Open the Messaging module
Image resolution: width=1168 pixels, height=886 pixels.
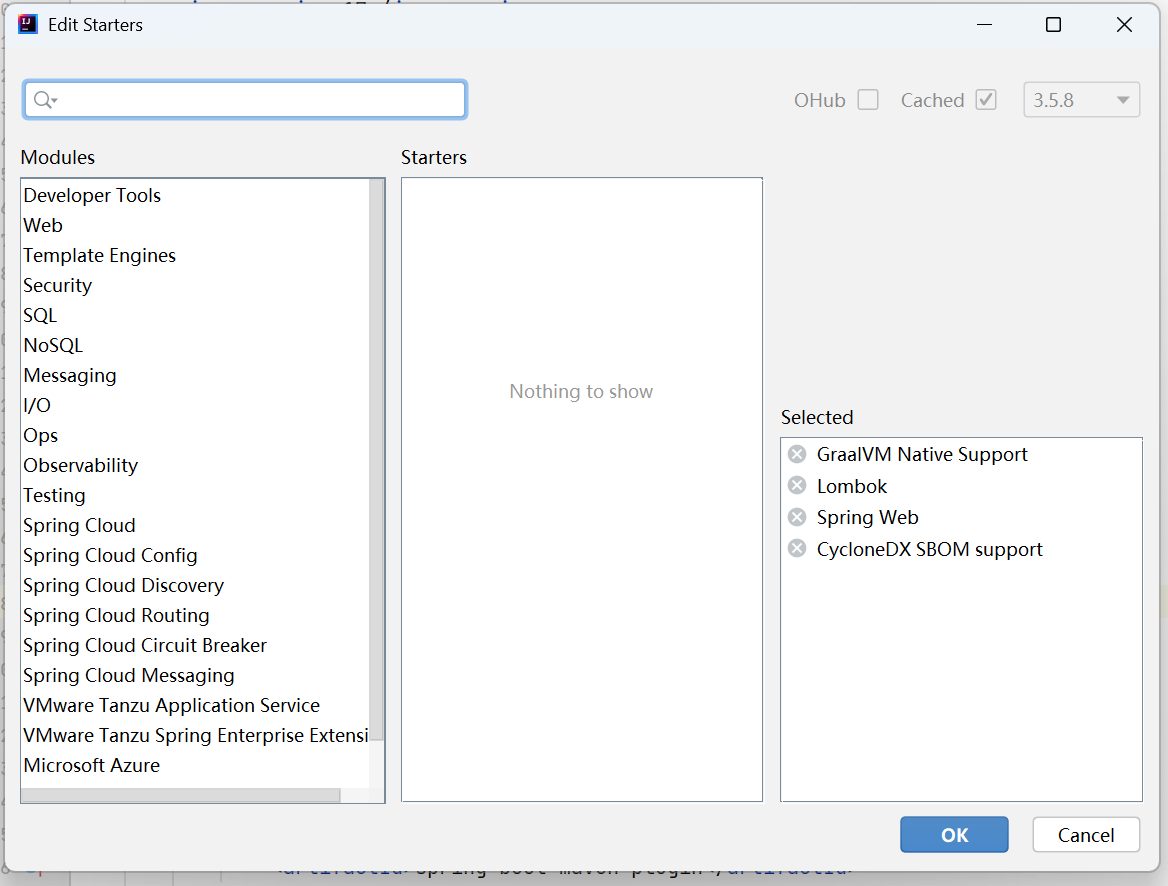pyautogui.click(x=196, y=375)
